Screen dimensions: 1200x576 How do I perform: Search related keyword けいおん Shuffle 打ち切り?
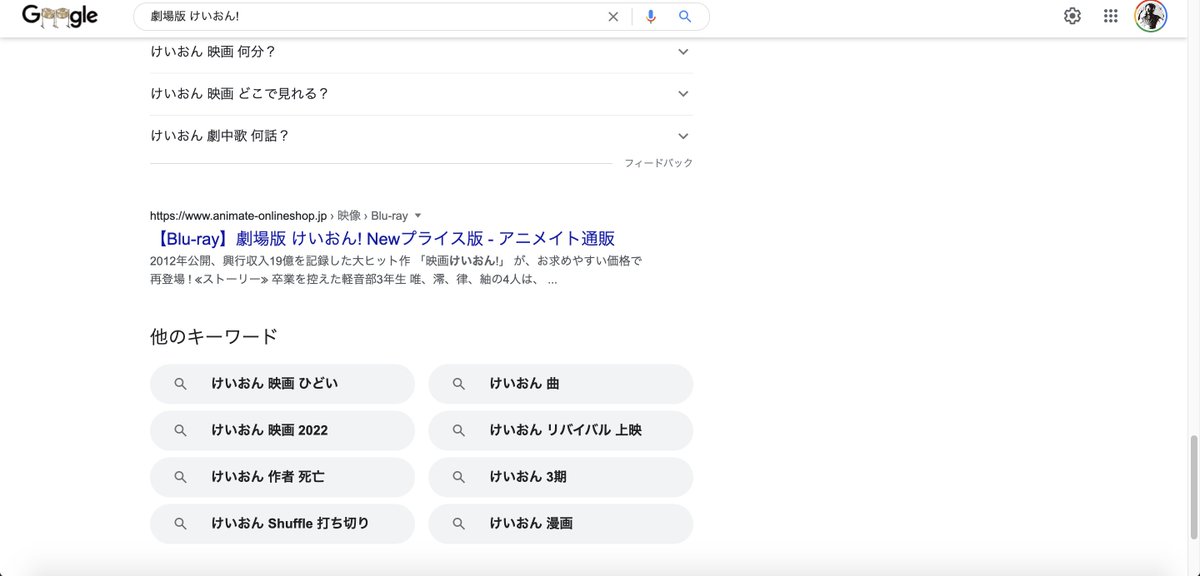pos(282,524)
